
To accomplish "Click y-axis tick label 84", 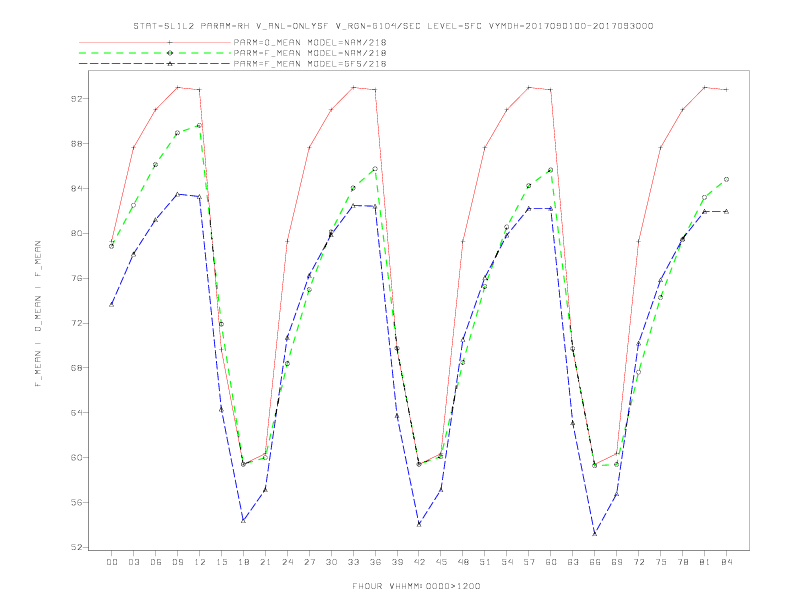I will click(x=77, y=188).
